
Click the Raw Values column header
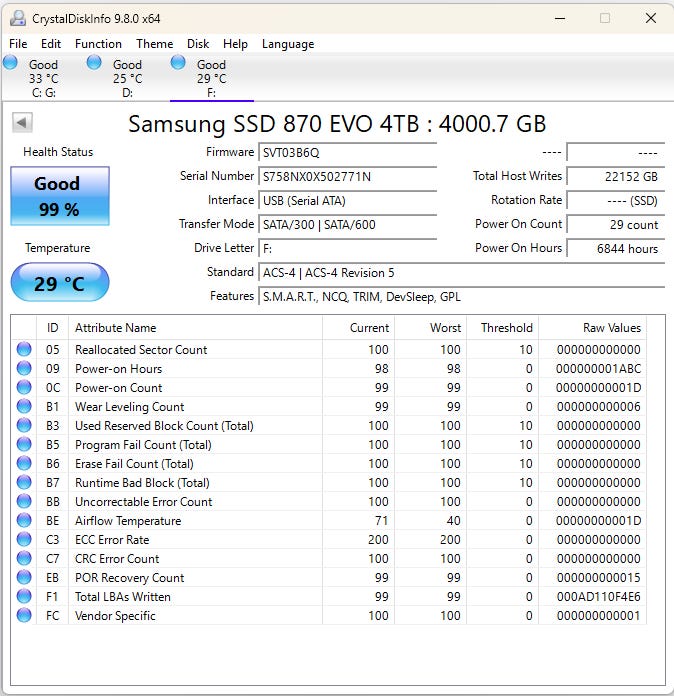click(x=612, y=328)
